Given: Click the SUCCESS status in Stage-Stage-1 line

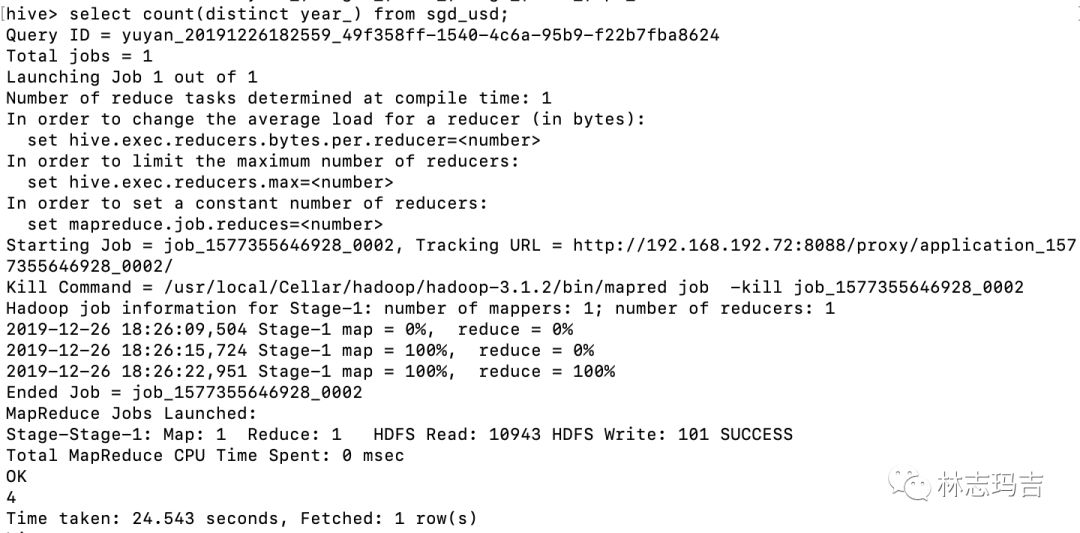Looking at the screenshot, I should pos(756,434).
